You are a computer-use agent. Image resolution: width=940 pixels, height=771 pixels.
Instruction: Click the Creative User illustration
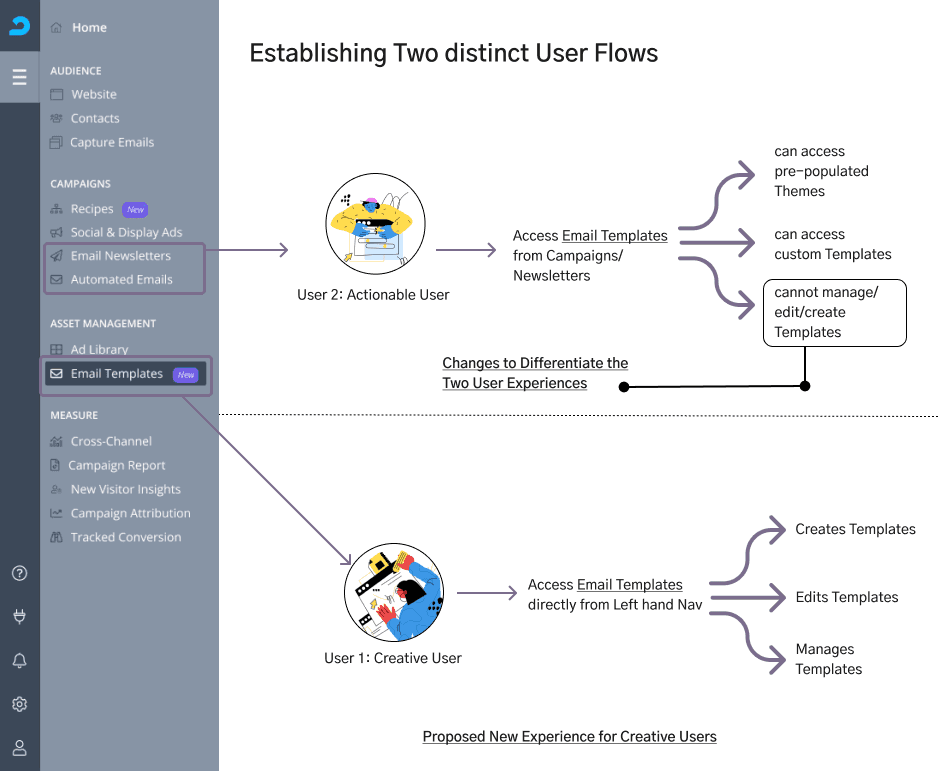[394, 592]
